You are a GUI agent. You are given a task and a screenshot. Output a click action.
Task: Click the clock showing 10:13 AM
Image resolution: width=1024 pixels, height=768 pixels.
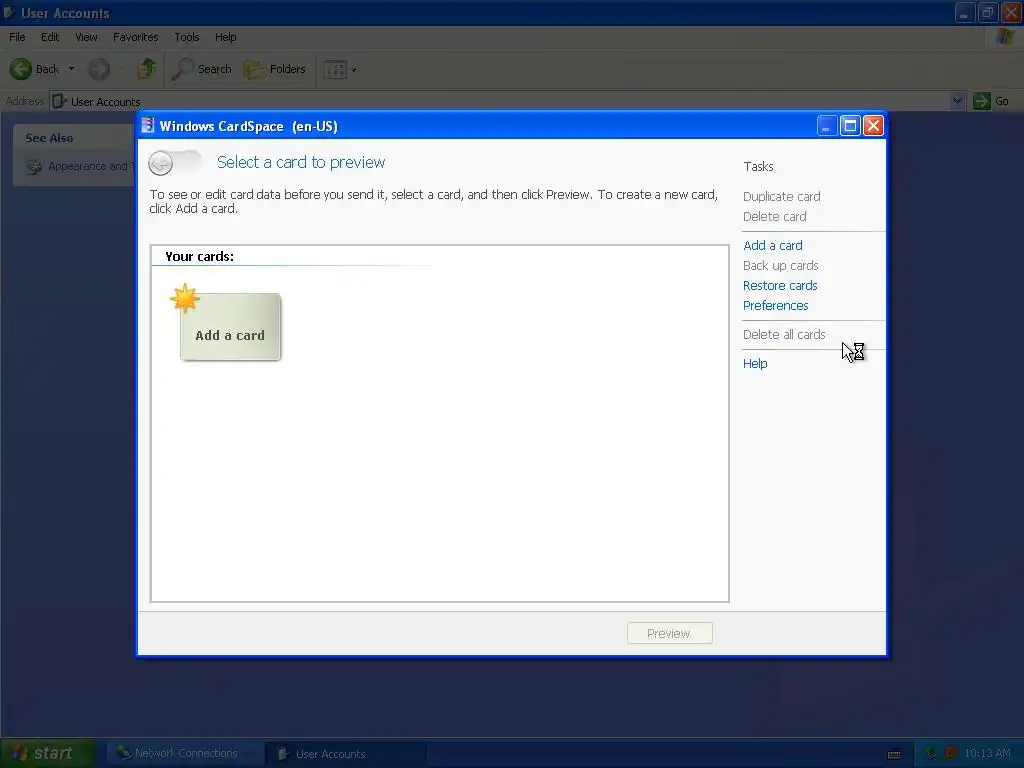point(987,754)
